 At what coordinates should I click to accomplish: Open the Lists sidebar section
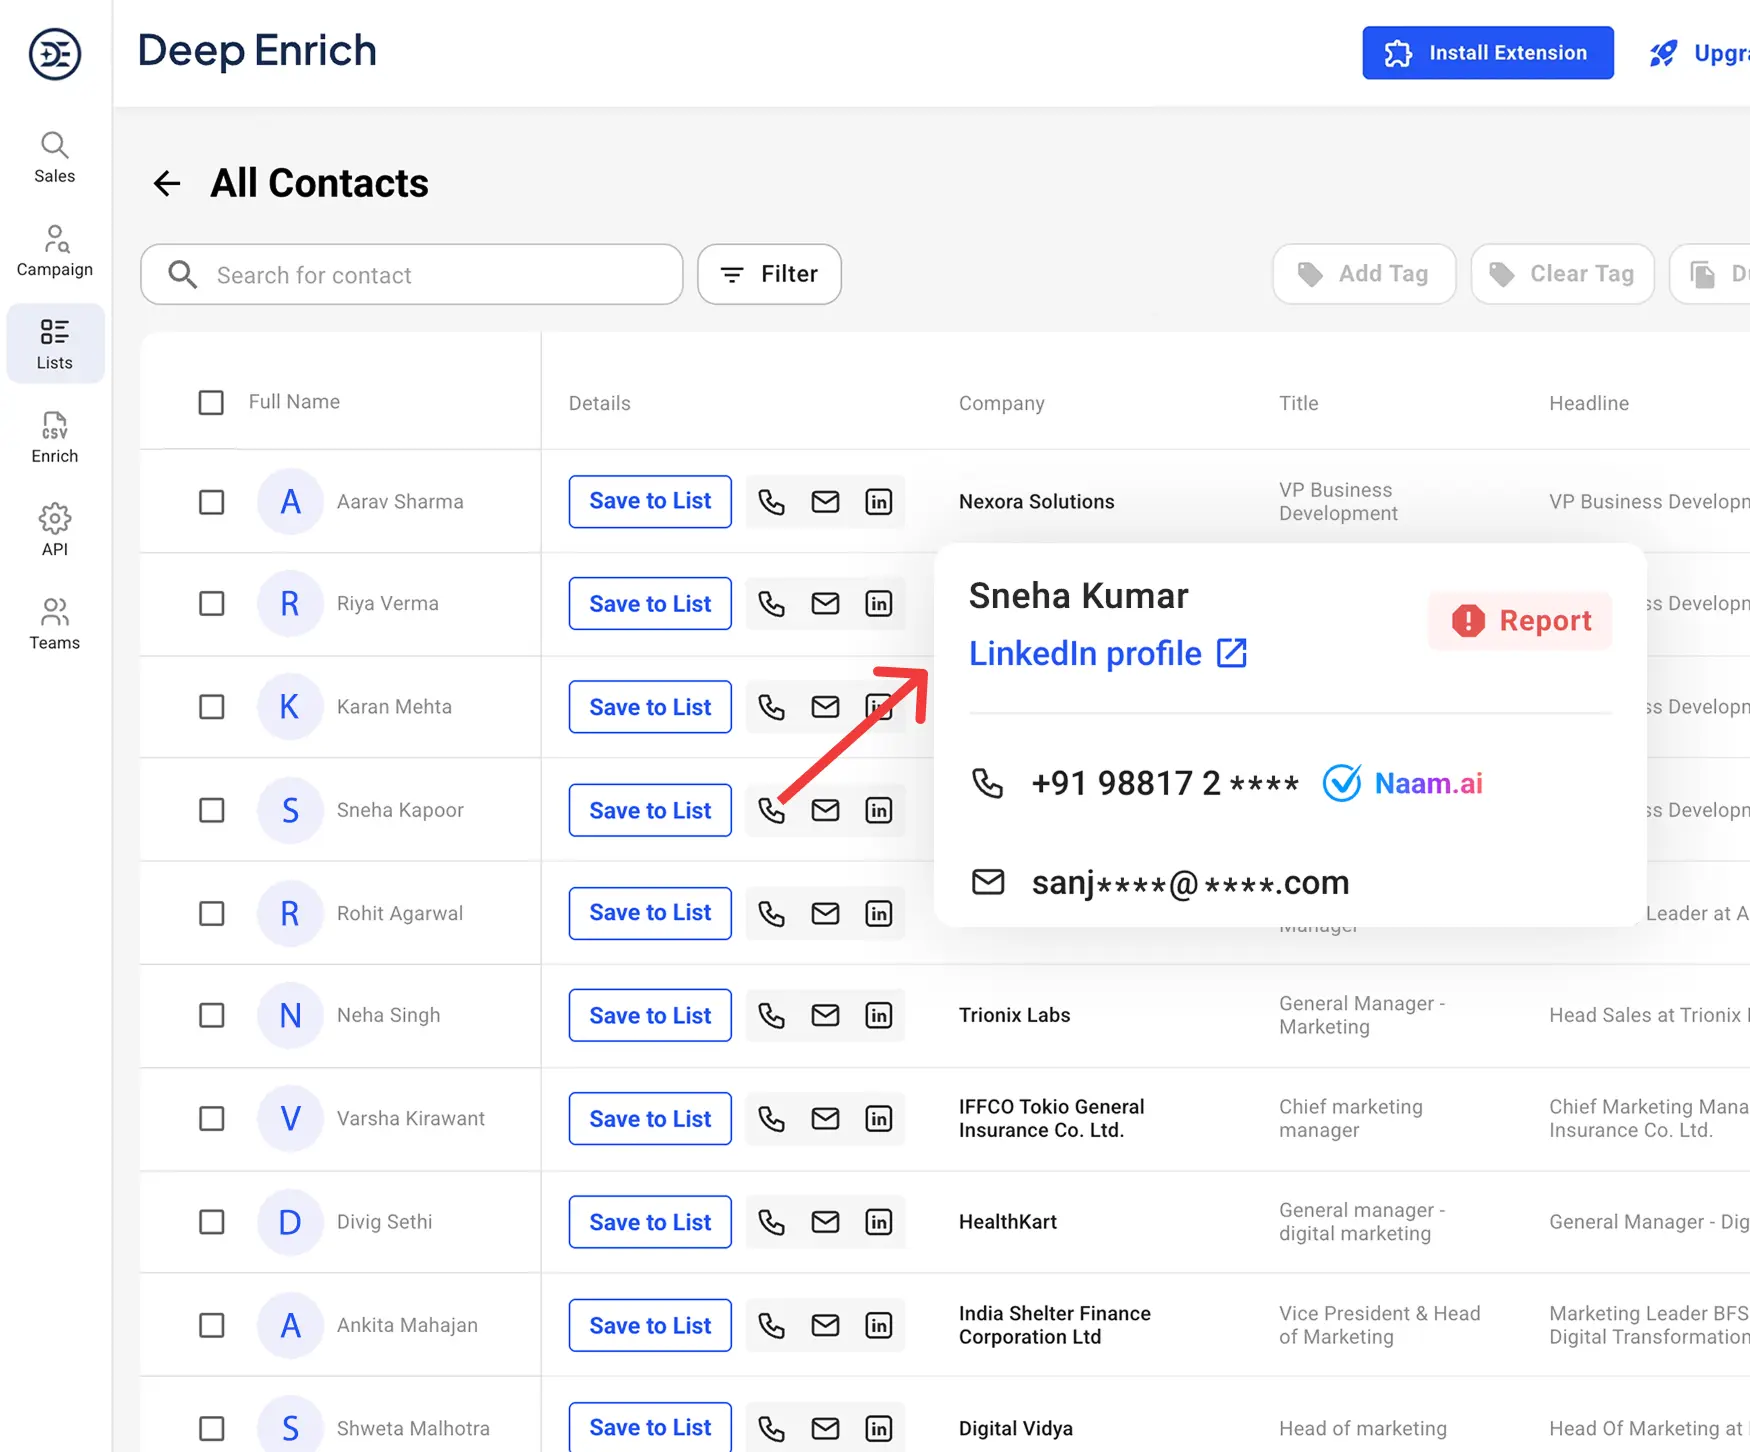55,344
